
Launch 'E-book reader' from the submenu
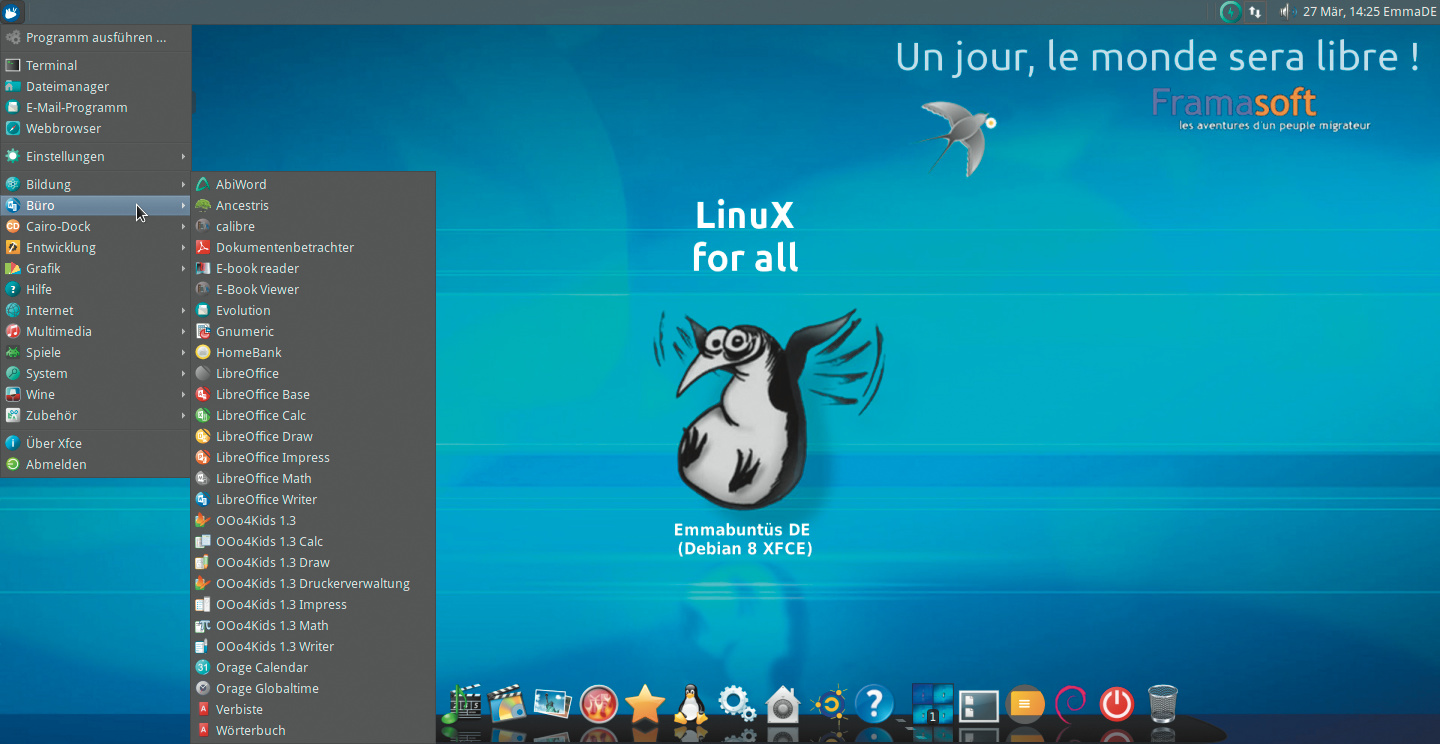(x=313, y=268)
